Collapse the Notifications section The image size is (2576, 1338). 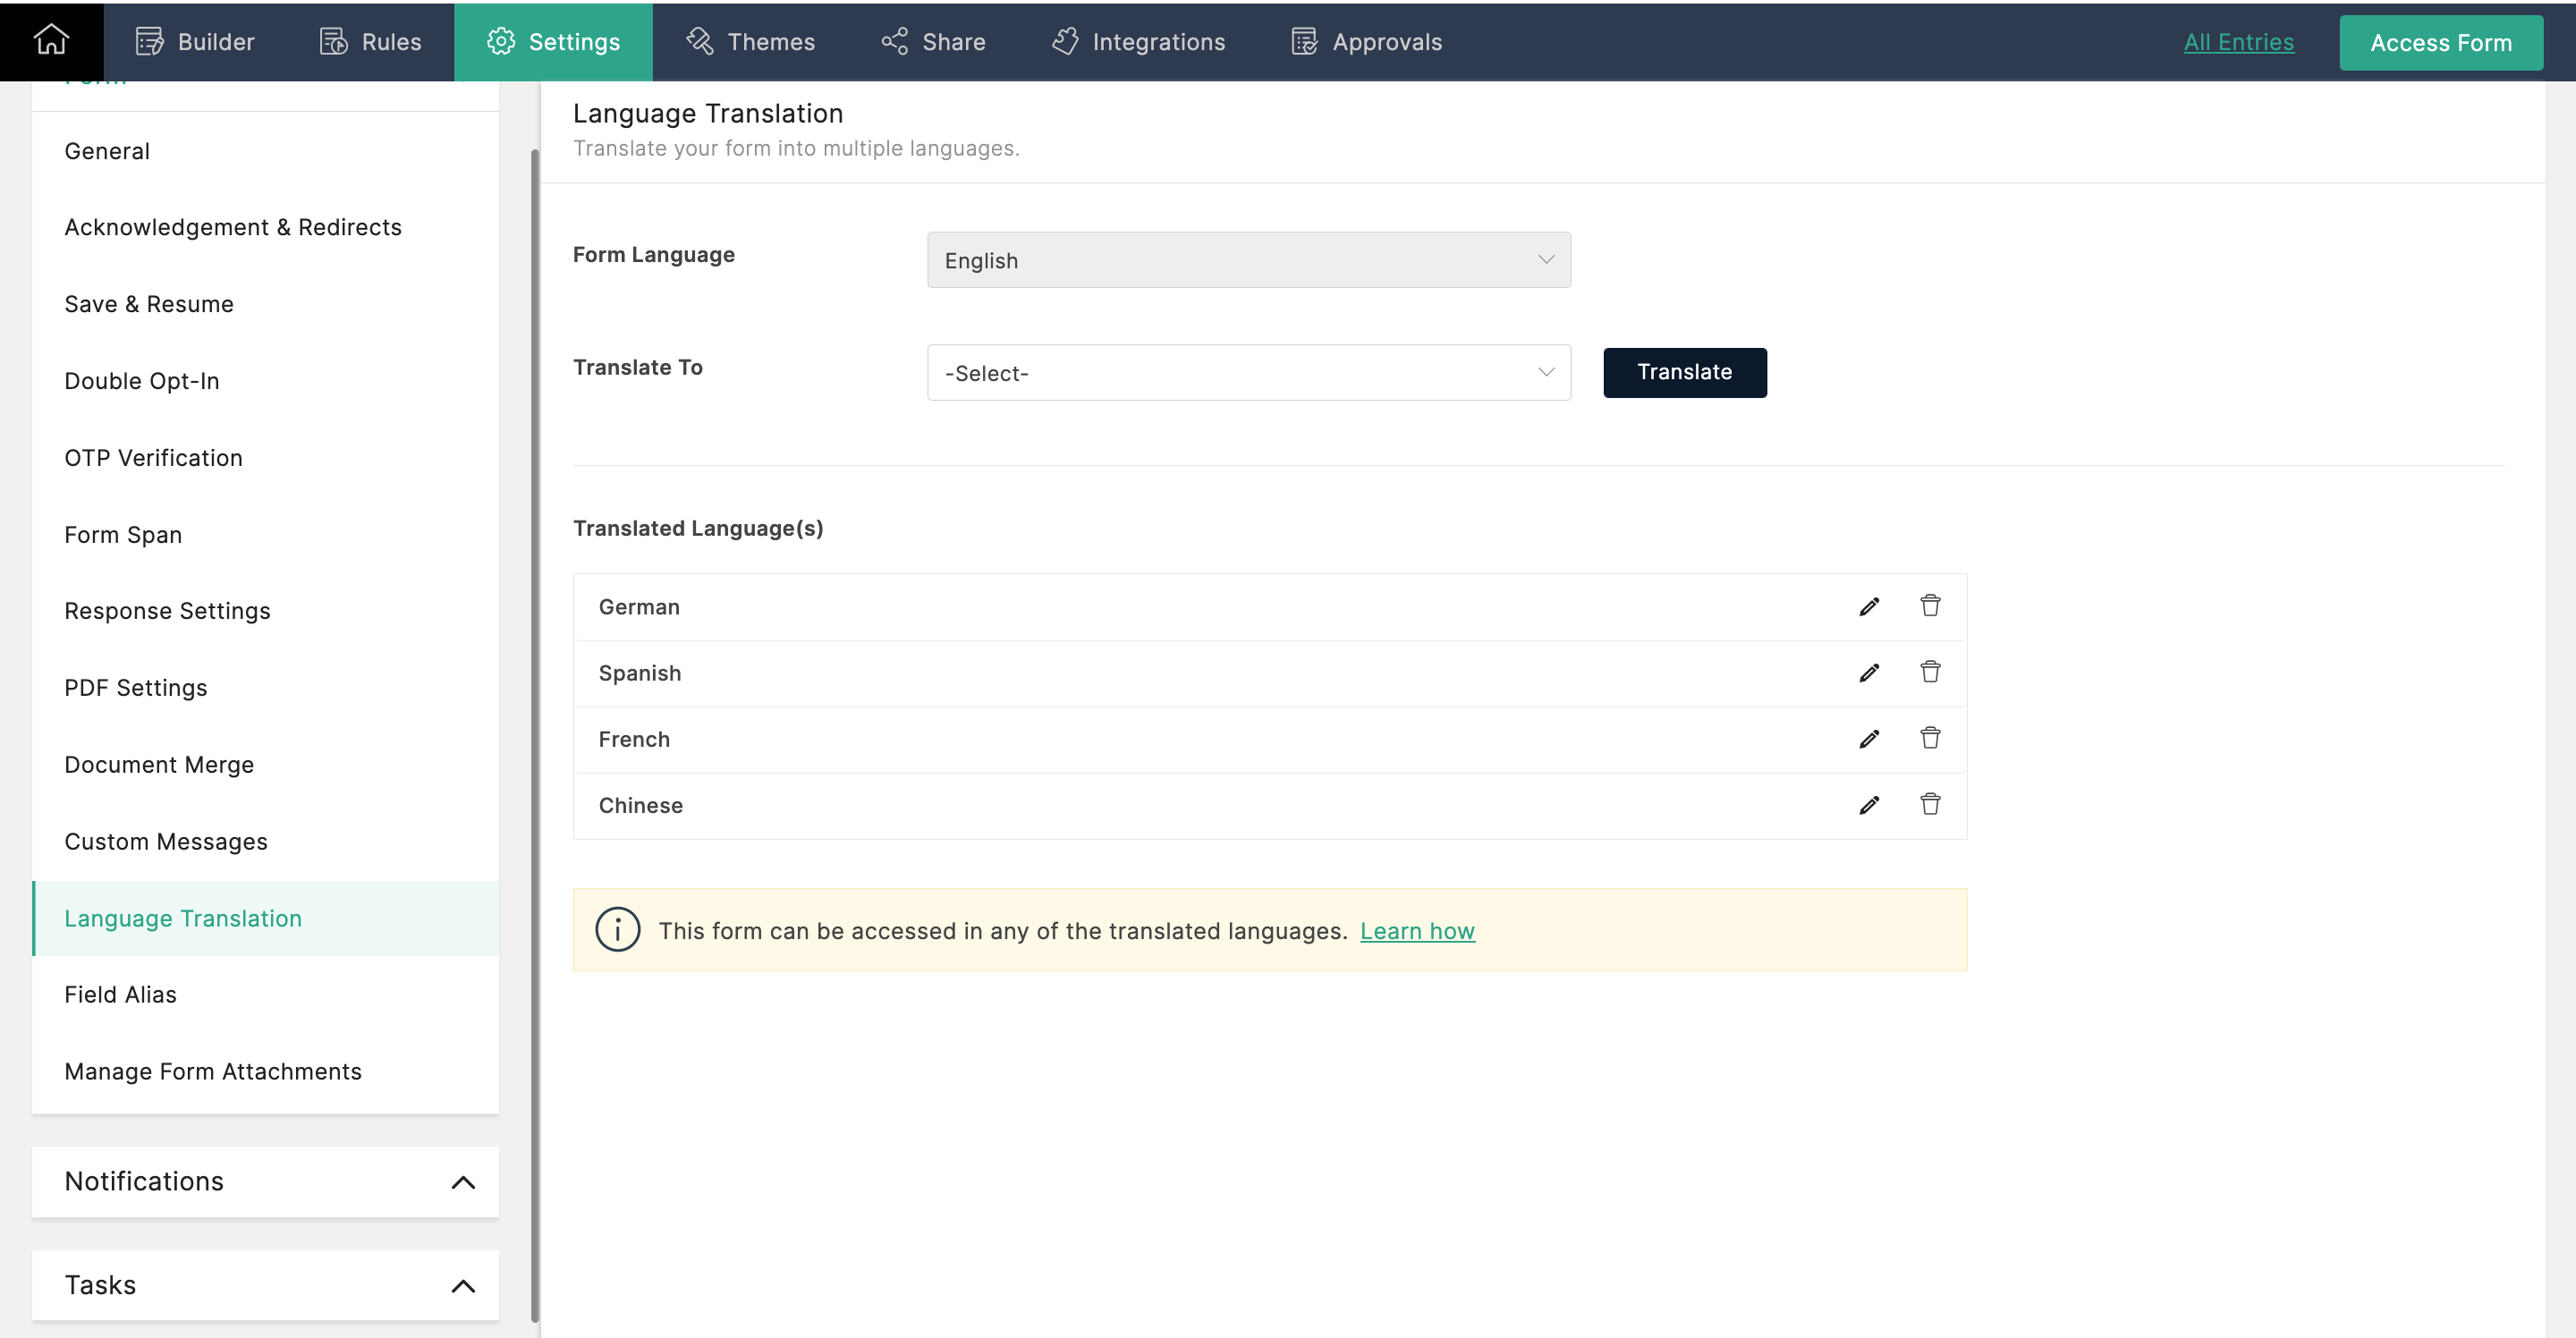click(x=463, y=1182)
